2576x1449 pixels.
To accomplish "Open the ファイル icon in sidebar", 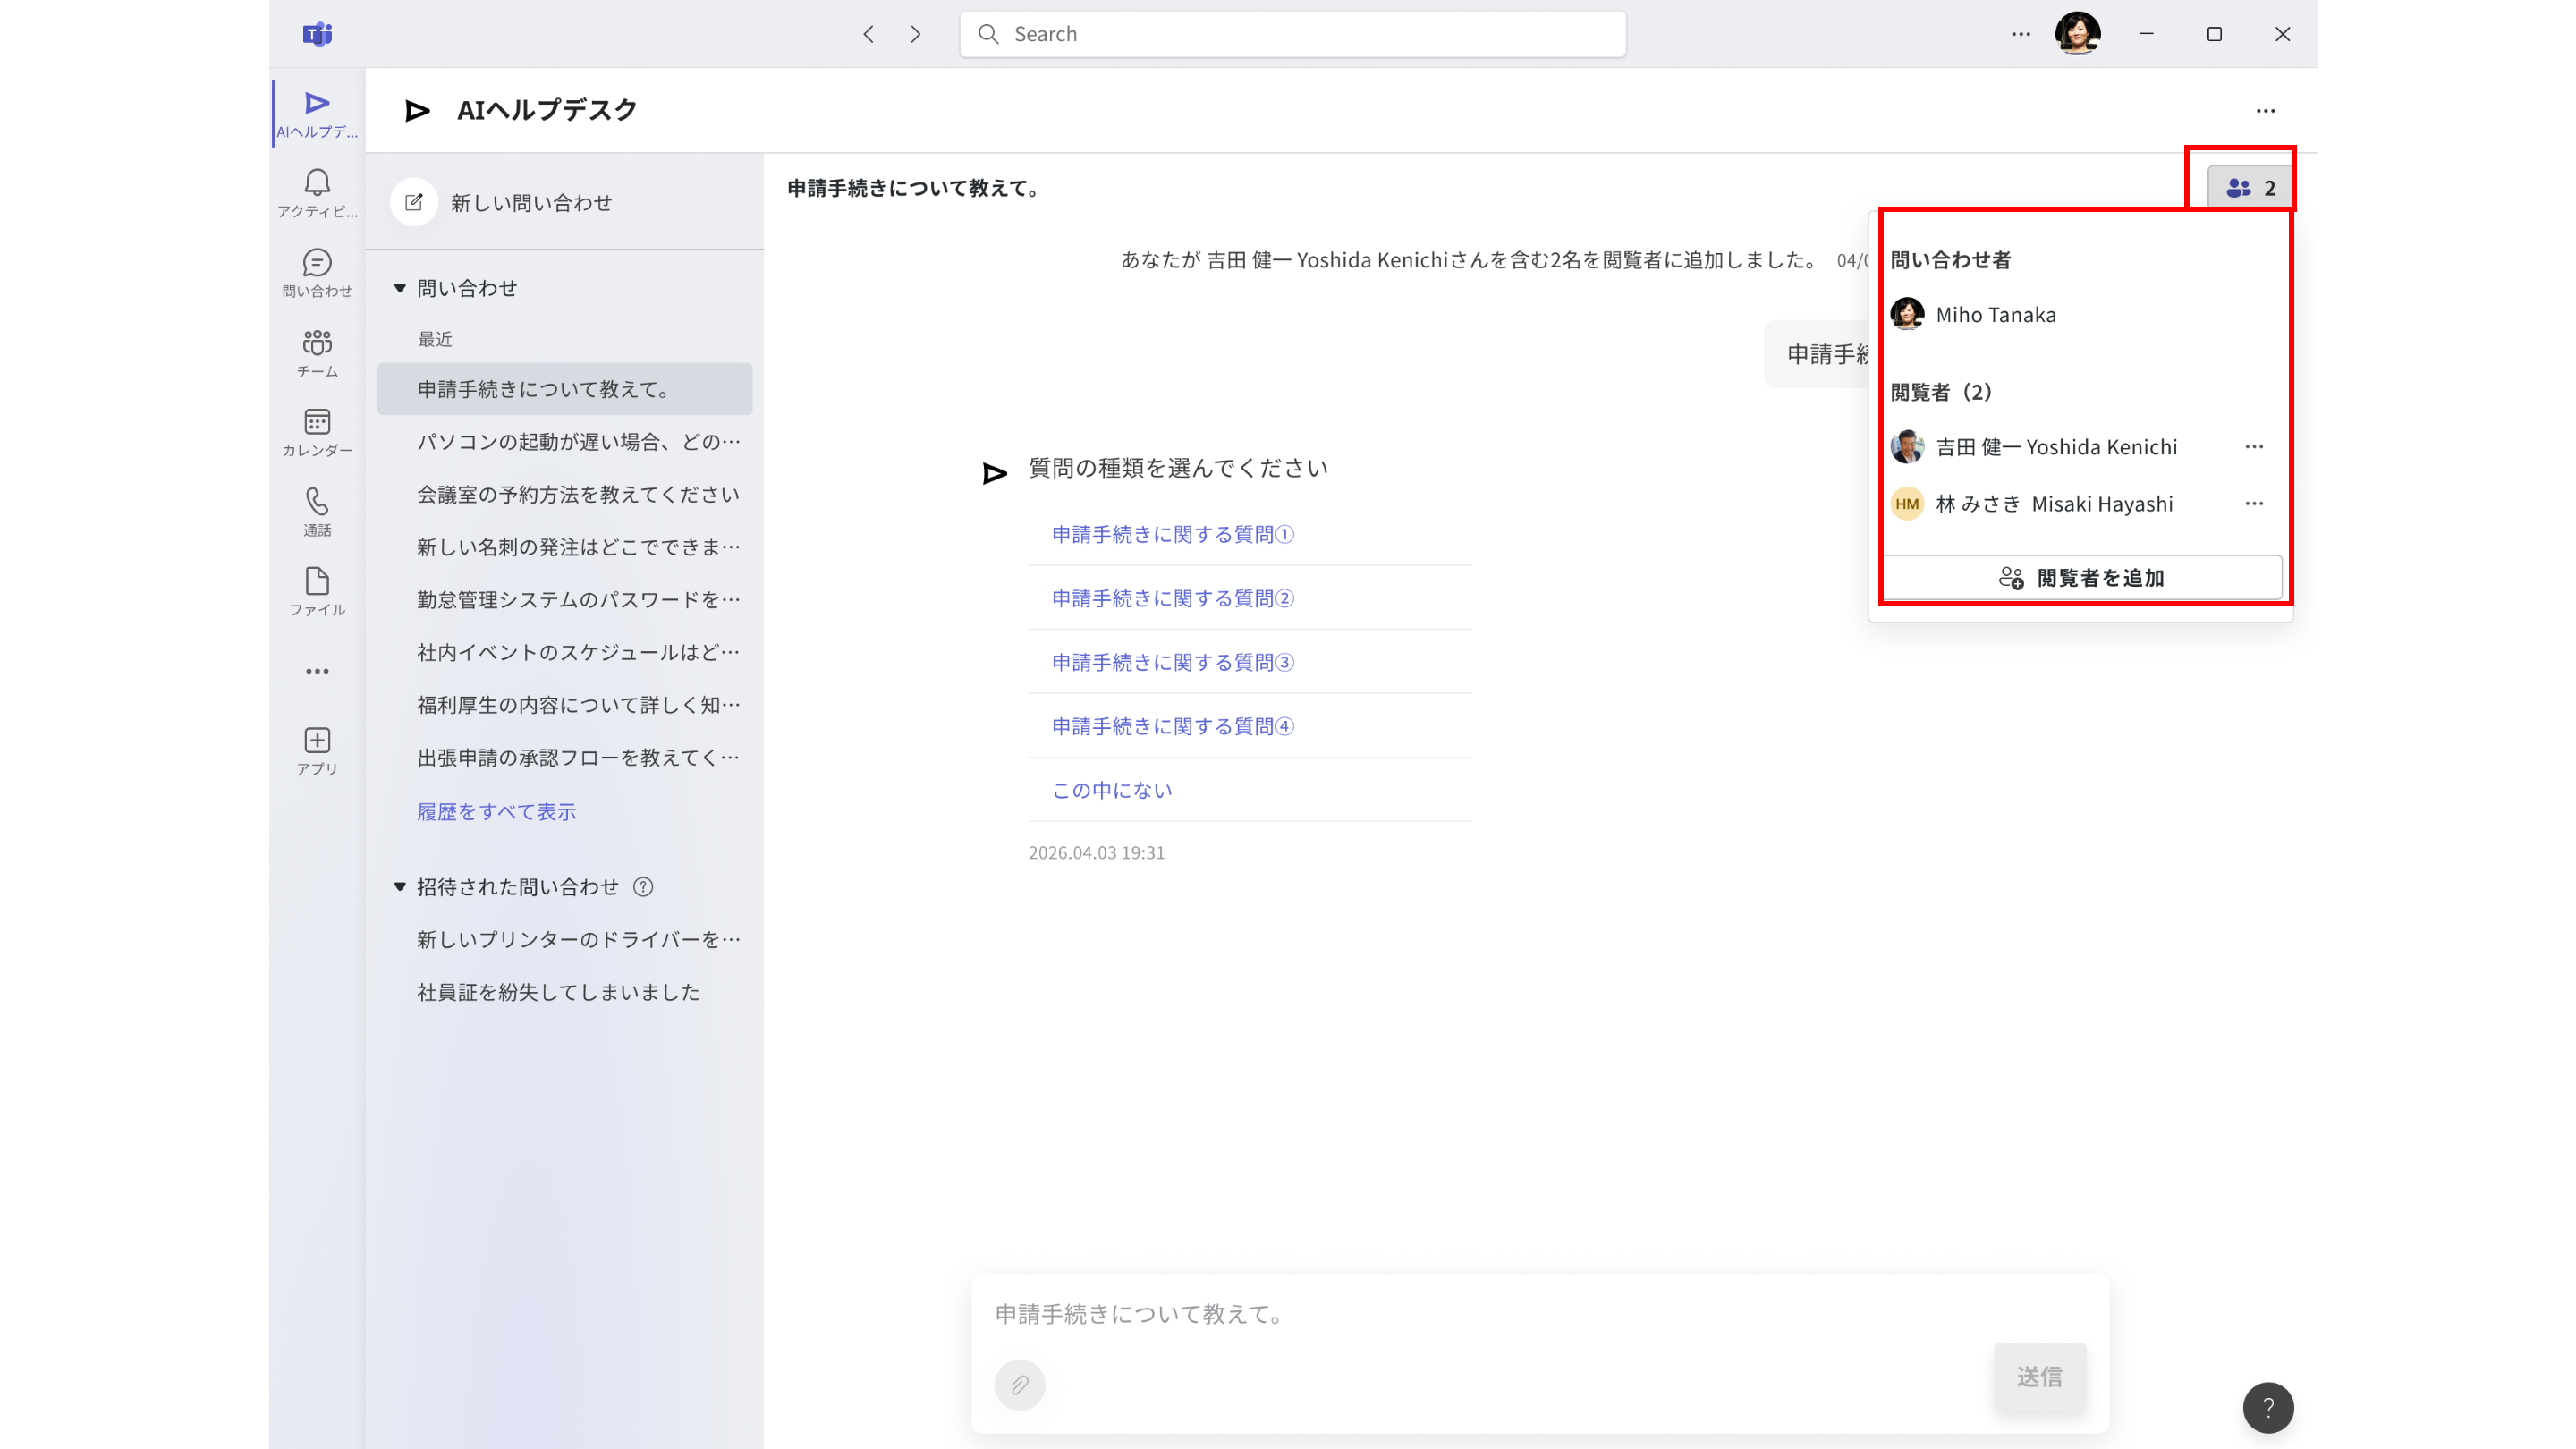I will coord(317,591).
